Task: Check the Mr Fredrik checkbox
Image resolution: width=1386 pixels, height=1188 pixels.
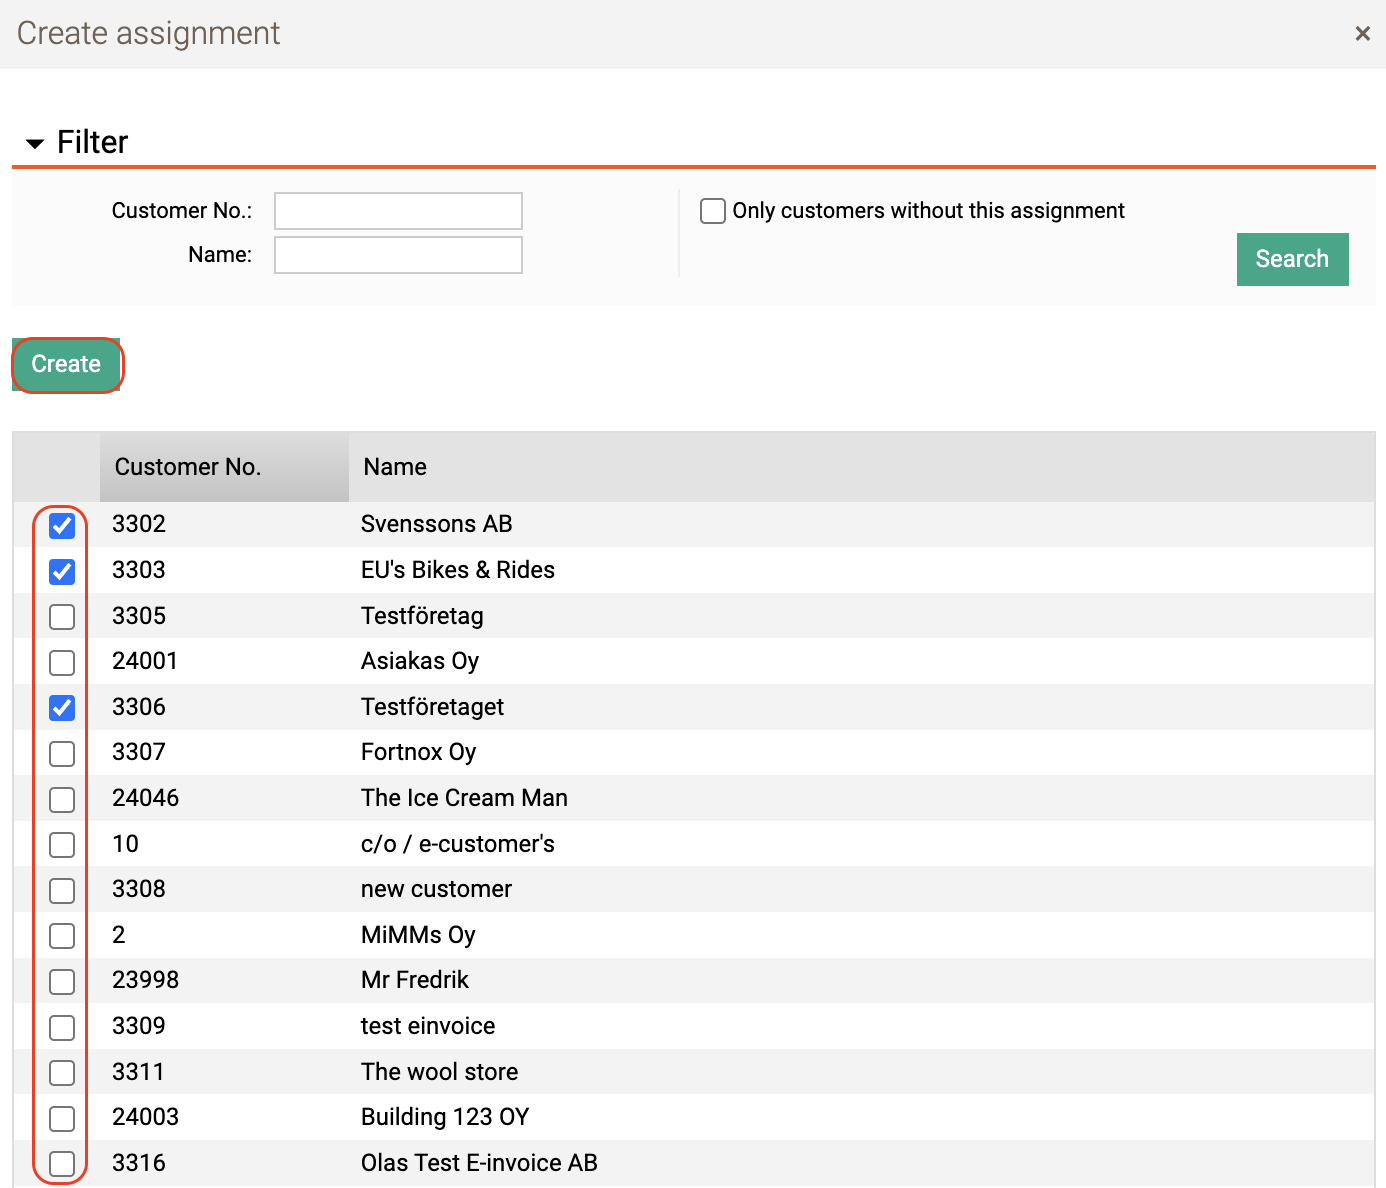Action: [62, 981]
